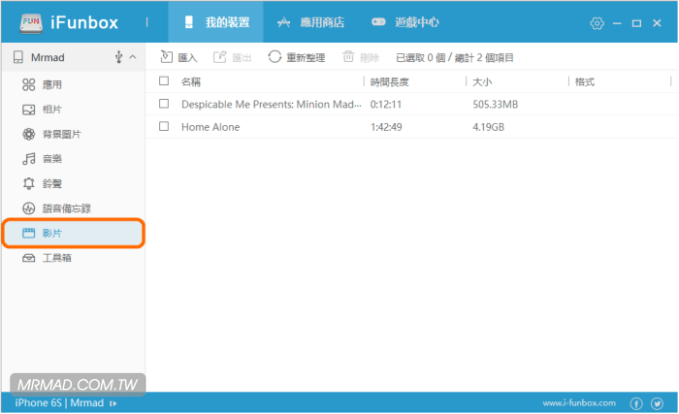Click the Refresh (重新整理) button

pos(297,57)
